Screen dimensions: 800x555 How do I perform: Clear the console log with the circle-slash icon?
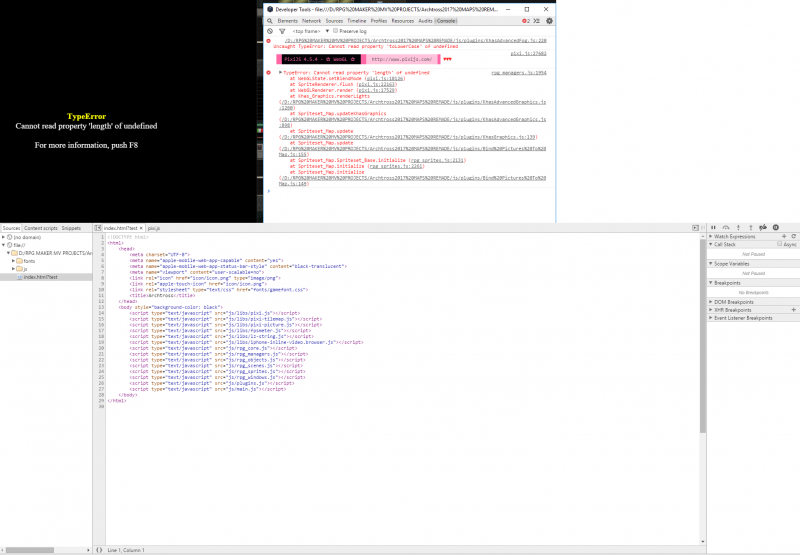[270, 31]
